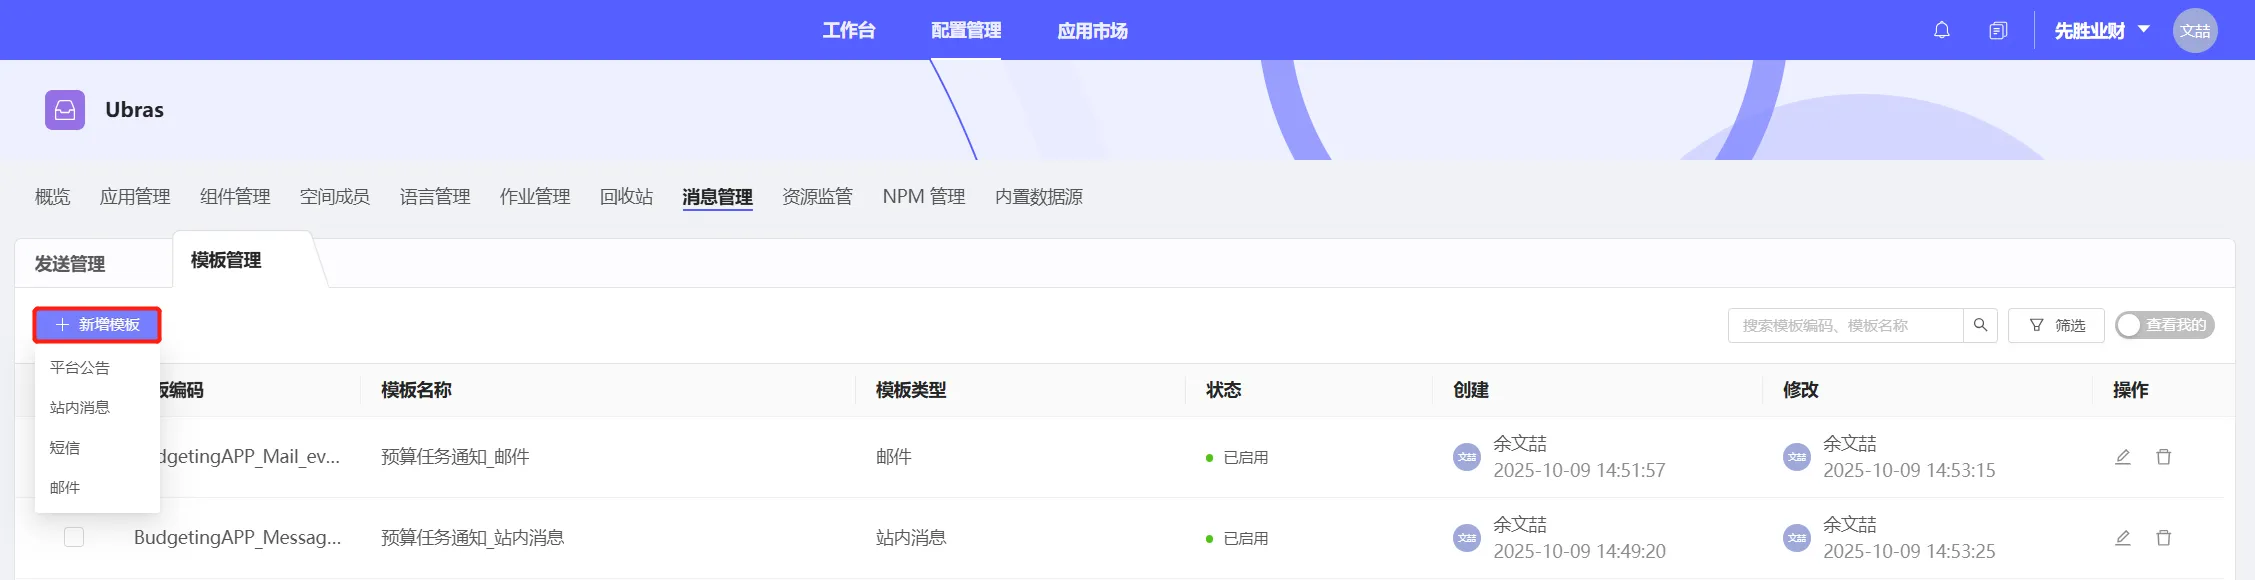The height and width of the screenshot is (580, 2255).
Task: Delete the 预算任务通知_邮件 template
Action: (2163, 457)
